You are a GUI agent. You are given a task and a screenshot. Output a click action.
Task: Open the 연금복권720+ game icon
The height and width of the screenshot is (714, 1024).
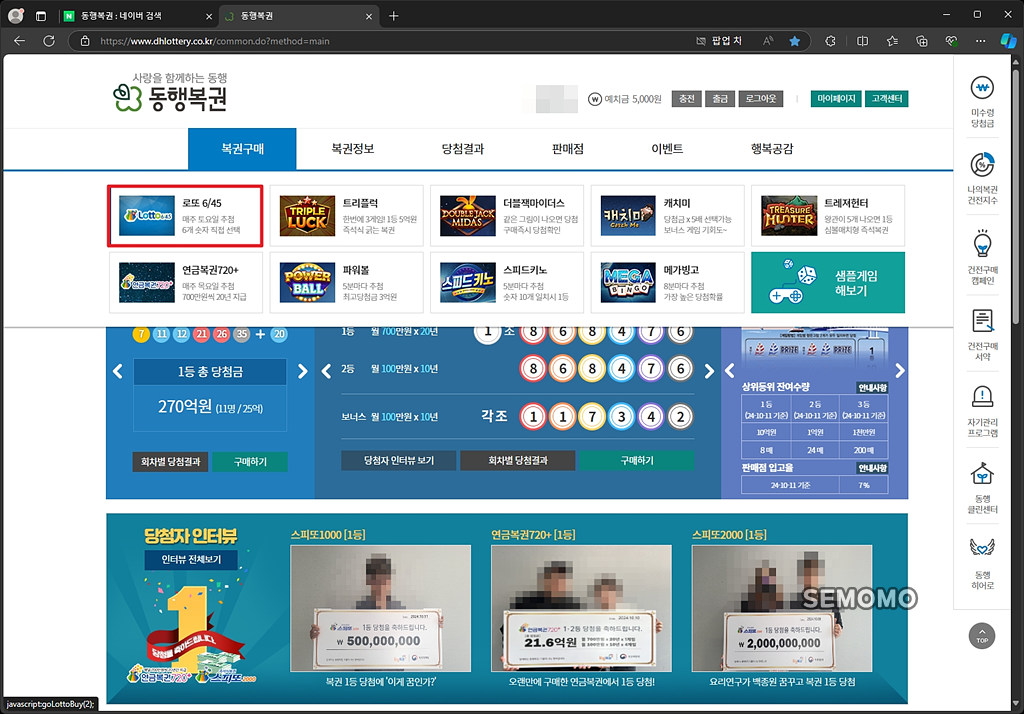(x=146, y=282)
